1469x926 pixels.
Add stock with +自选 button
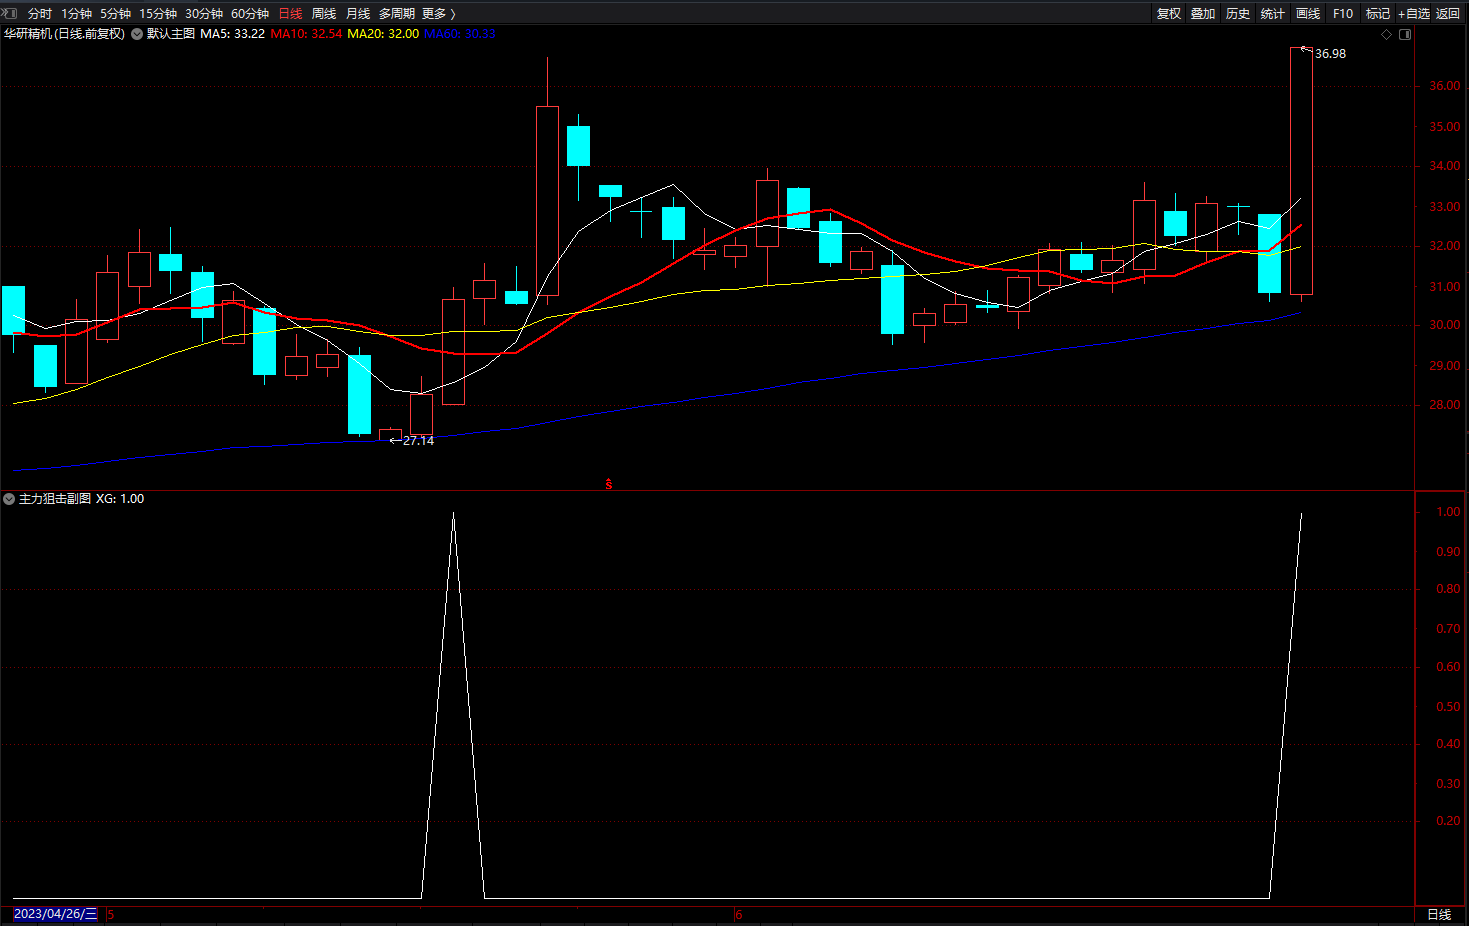(1414, 13)
